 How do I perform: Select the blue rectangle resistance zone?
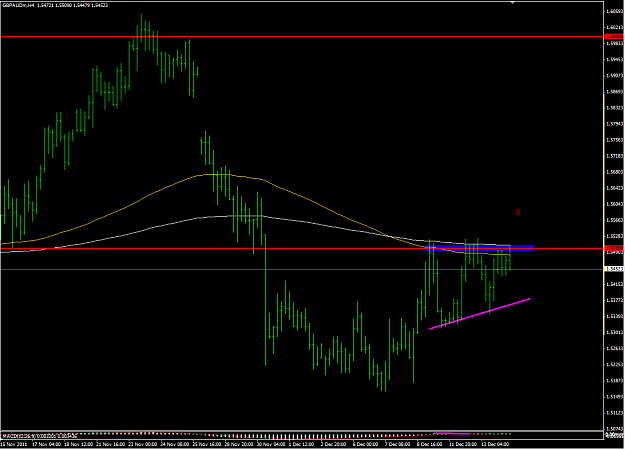tap(480, 248)
